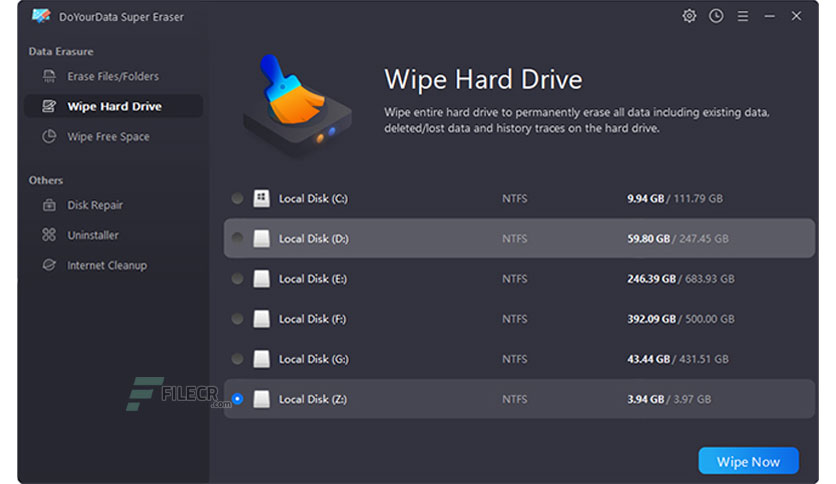Minimize the Super Eraser window

pos(769,17)
